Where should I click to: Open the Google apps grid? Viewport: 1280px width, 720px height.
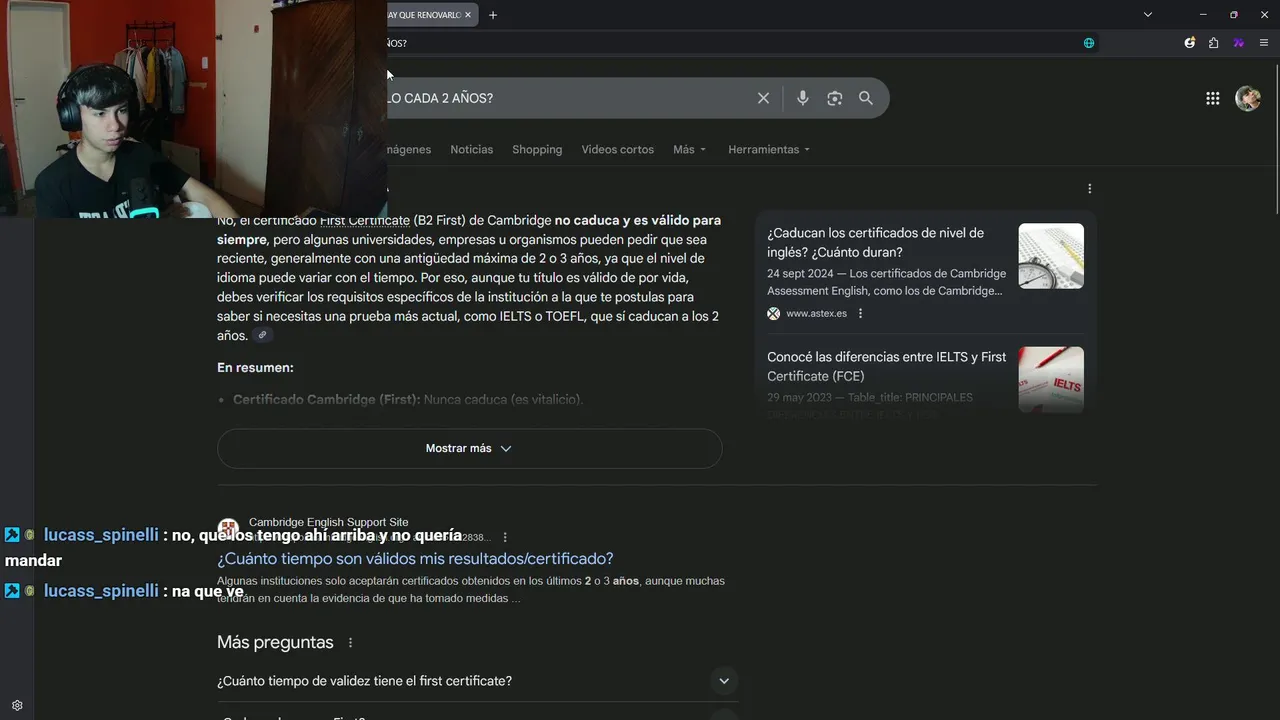(1212, 98)
